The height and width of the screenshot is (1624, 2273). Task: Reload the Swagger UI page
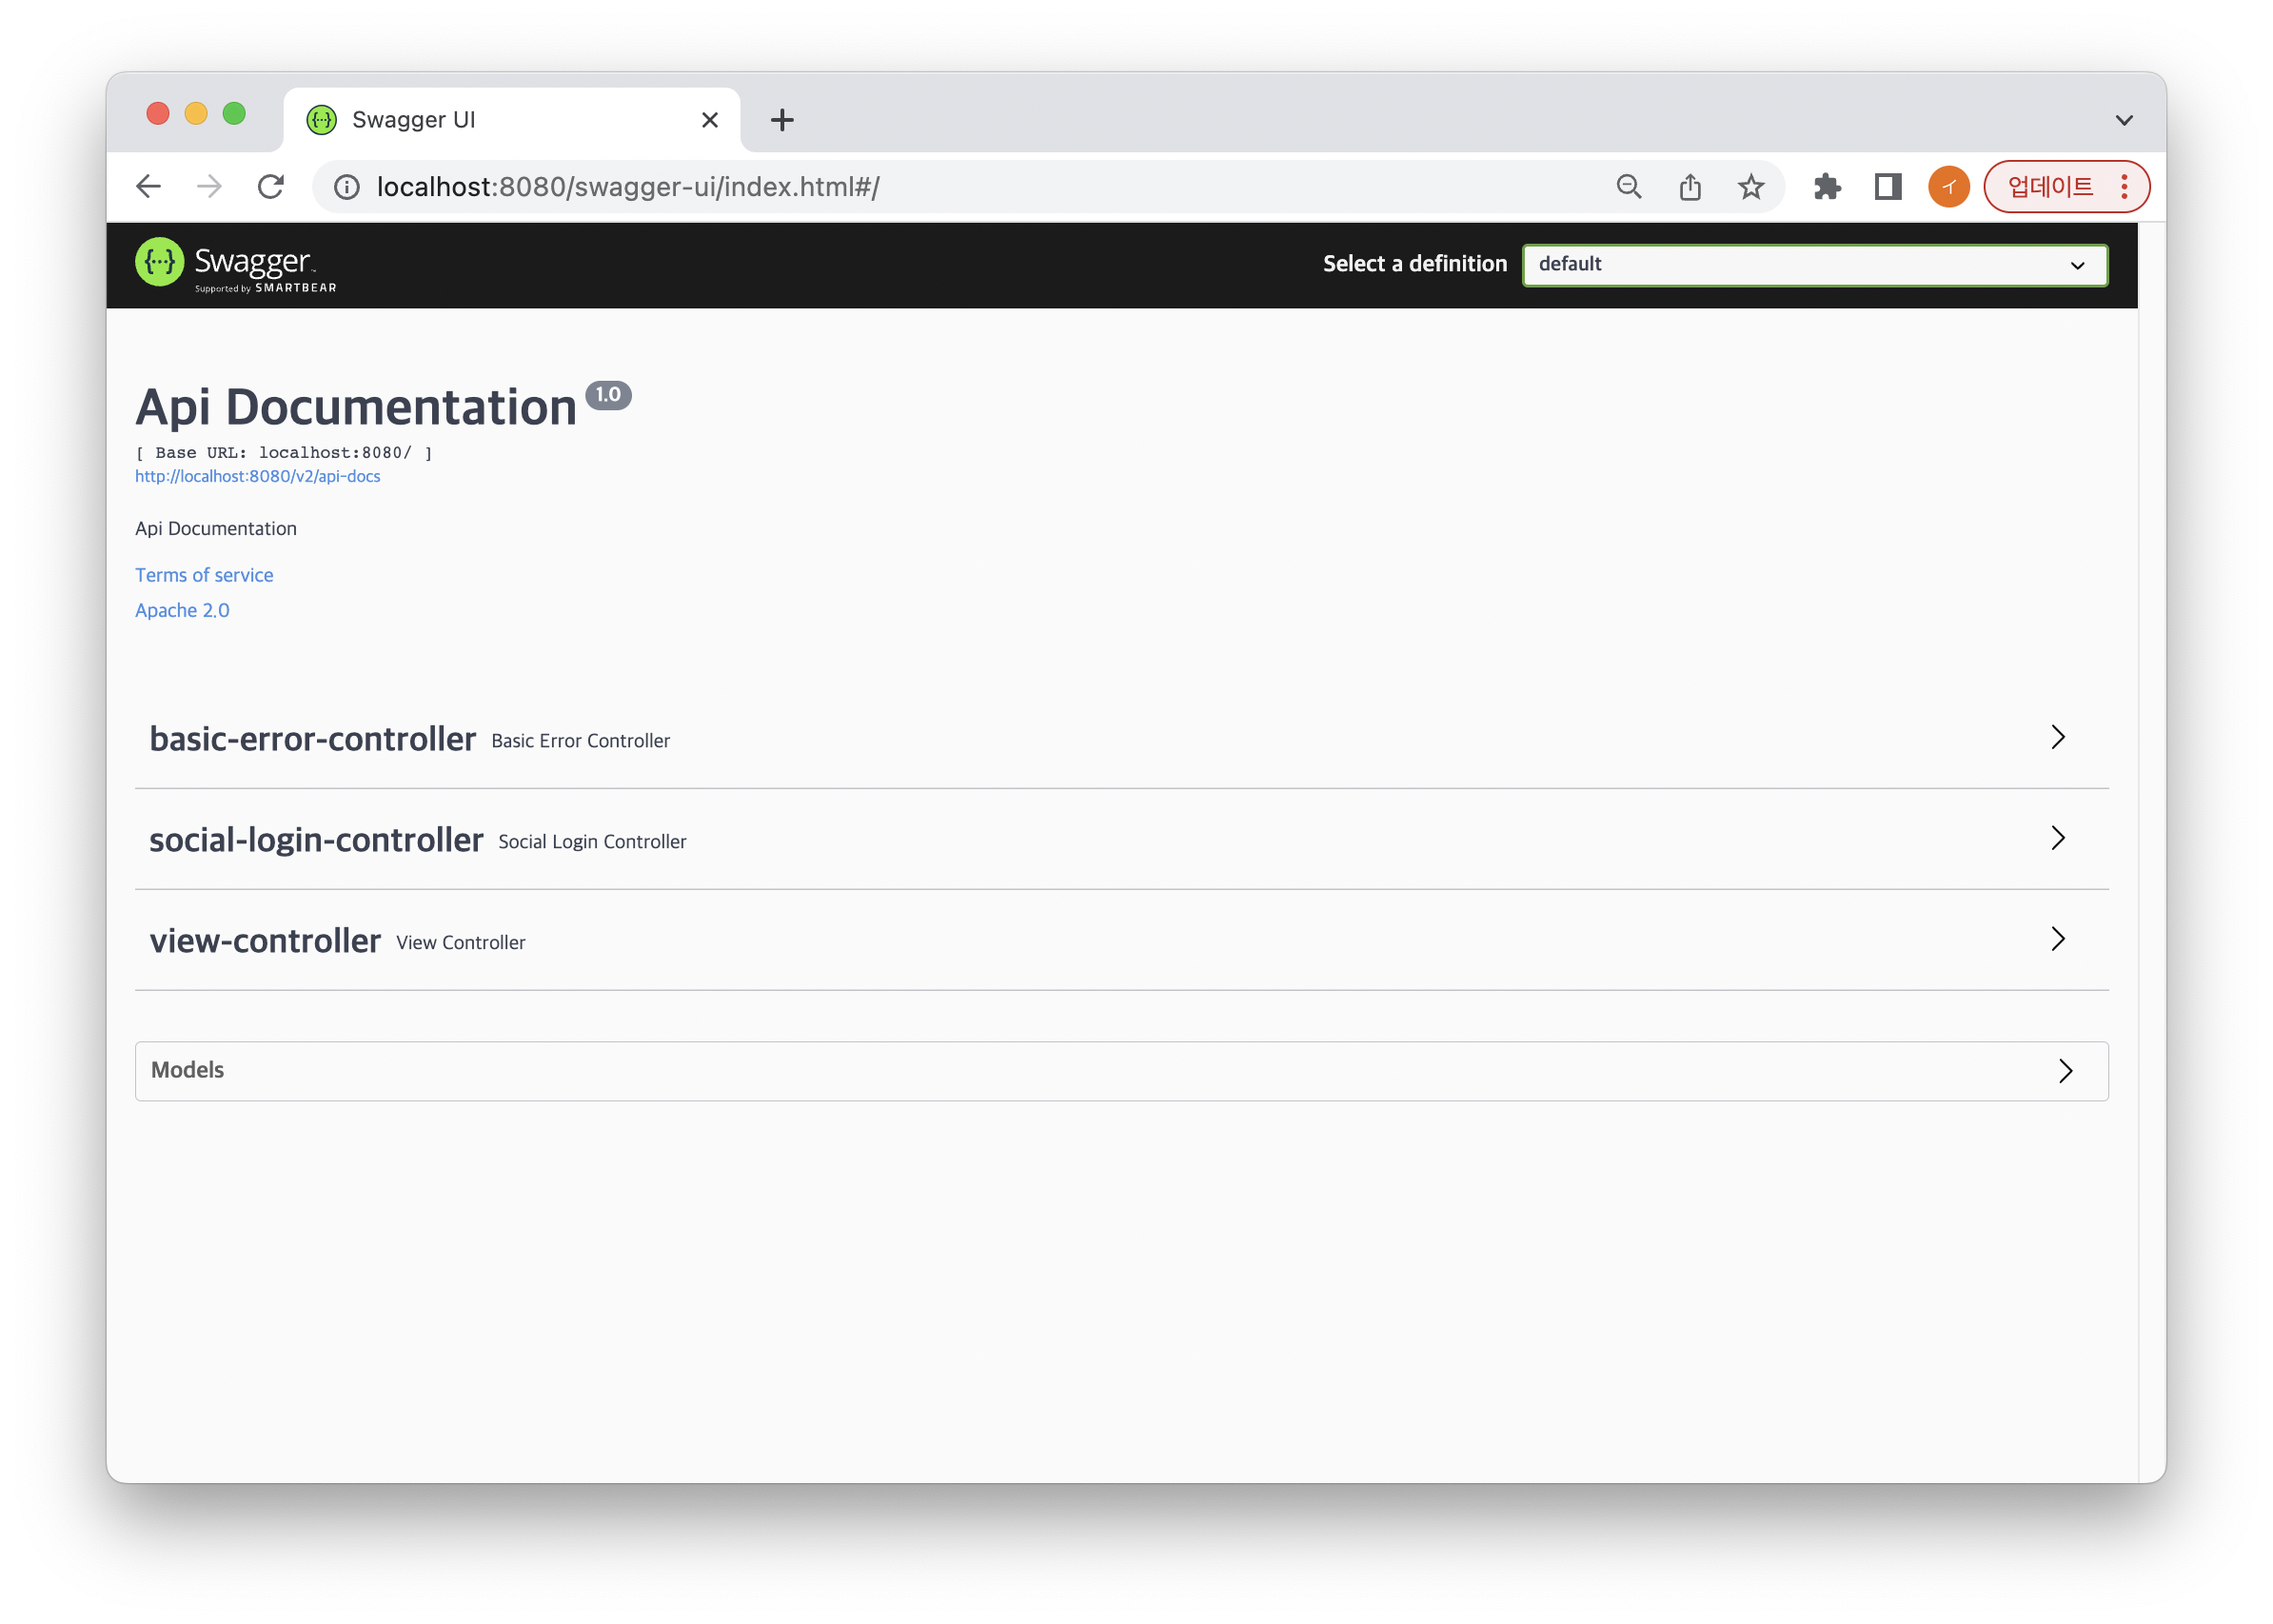click(x=271, y=187)
